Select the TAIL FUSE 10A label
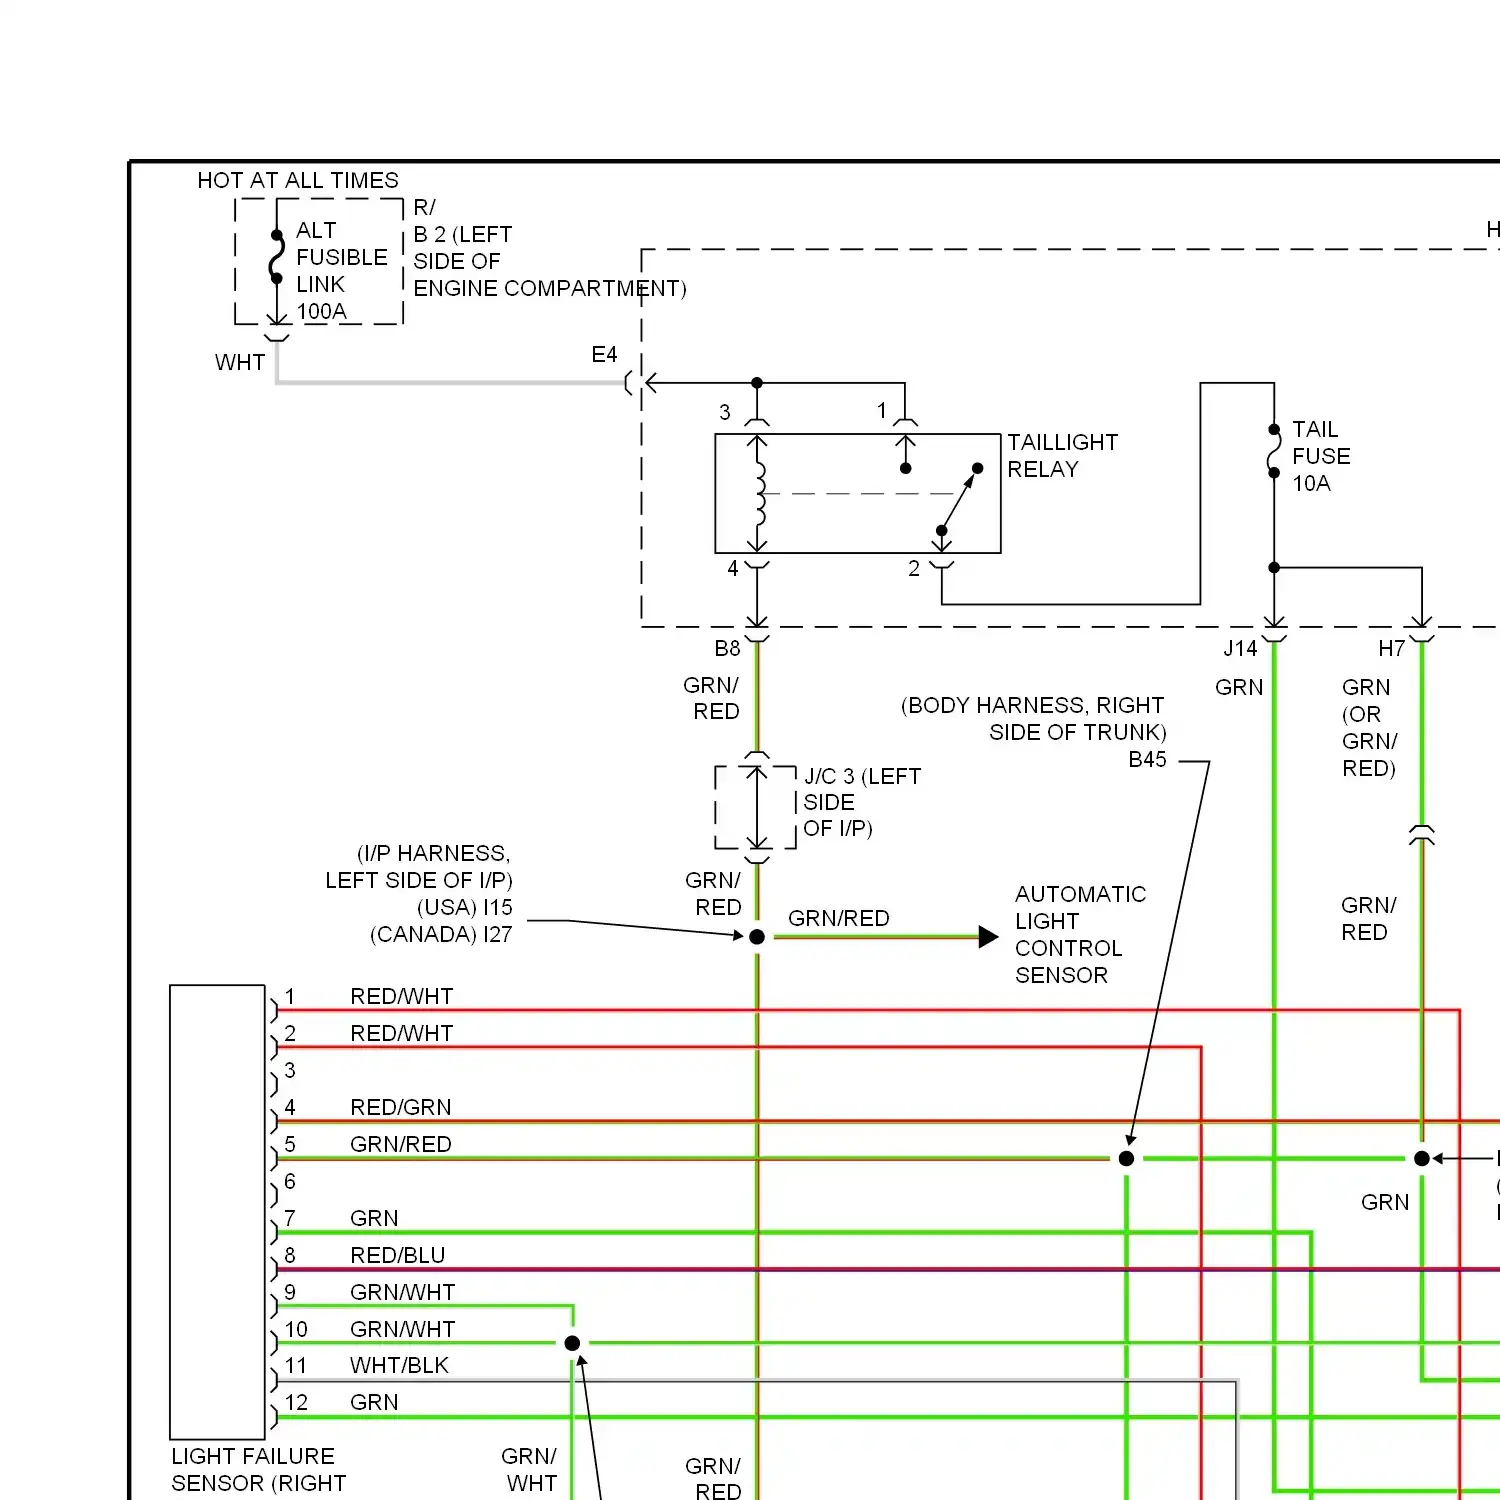The image size is (1500, 1500). [1321, 456]
